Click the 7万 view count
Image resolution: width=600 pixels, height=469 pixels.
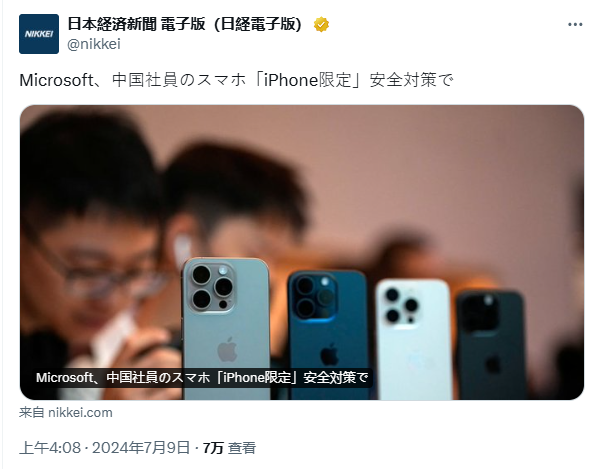tap(213, 448)
